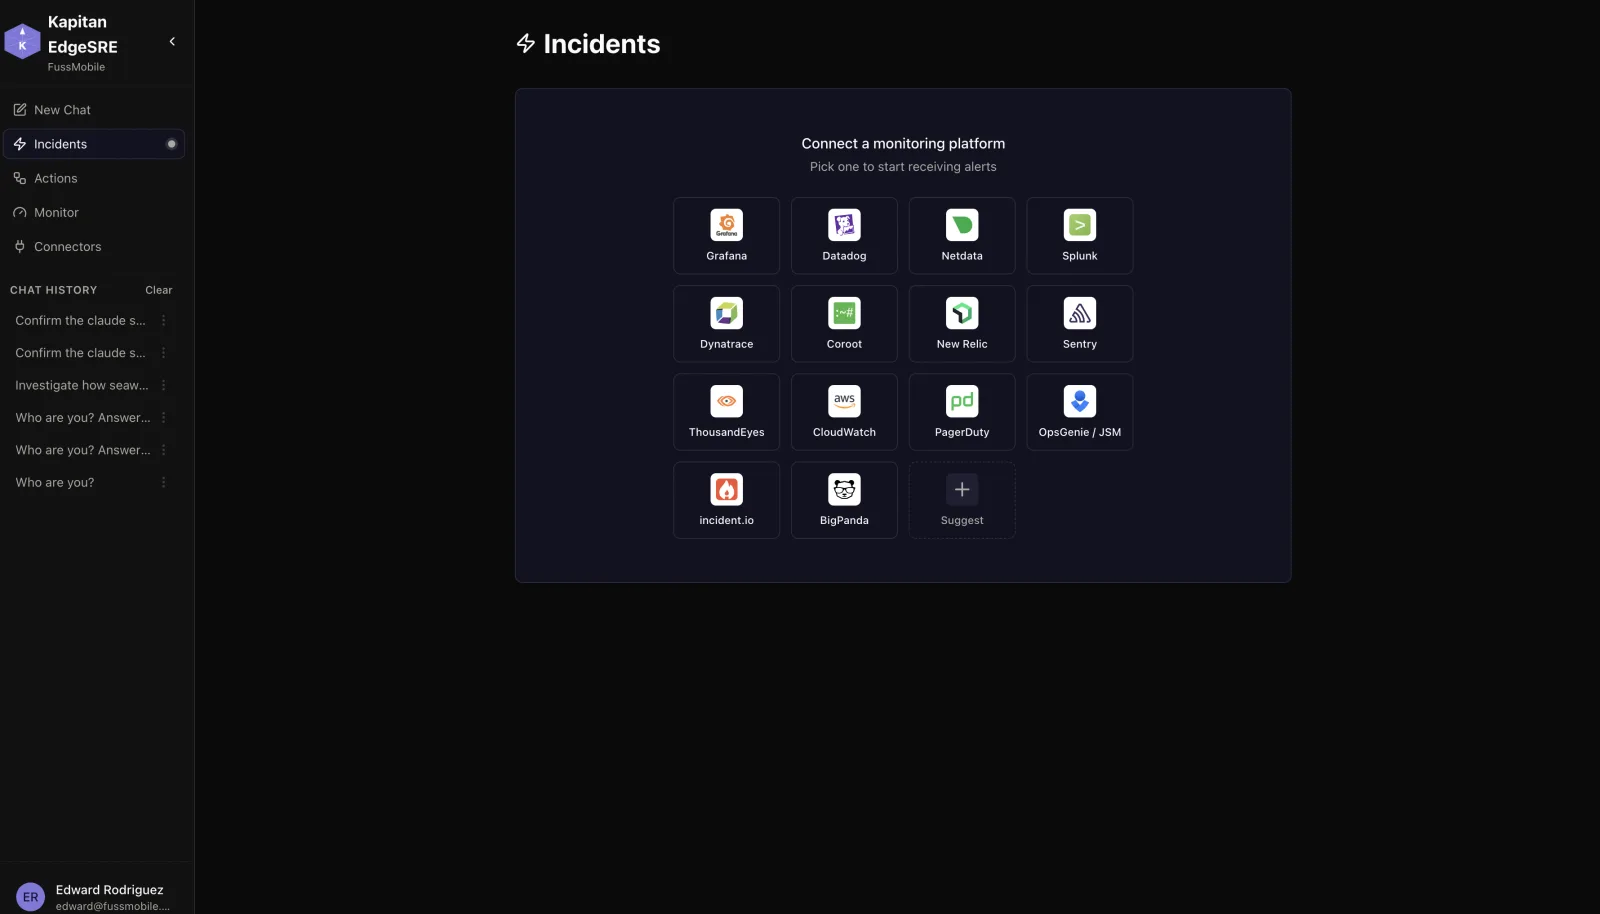This screenshot has width=1600, height=914.
Task: Choose the Netdata platform icon
Action: click(962, 225)
